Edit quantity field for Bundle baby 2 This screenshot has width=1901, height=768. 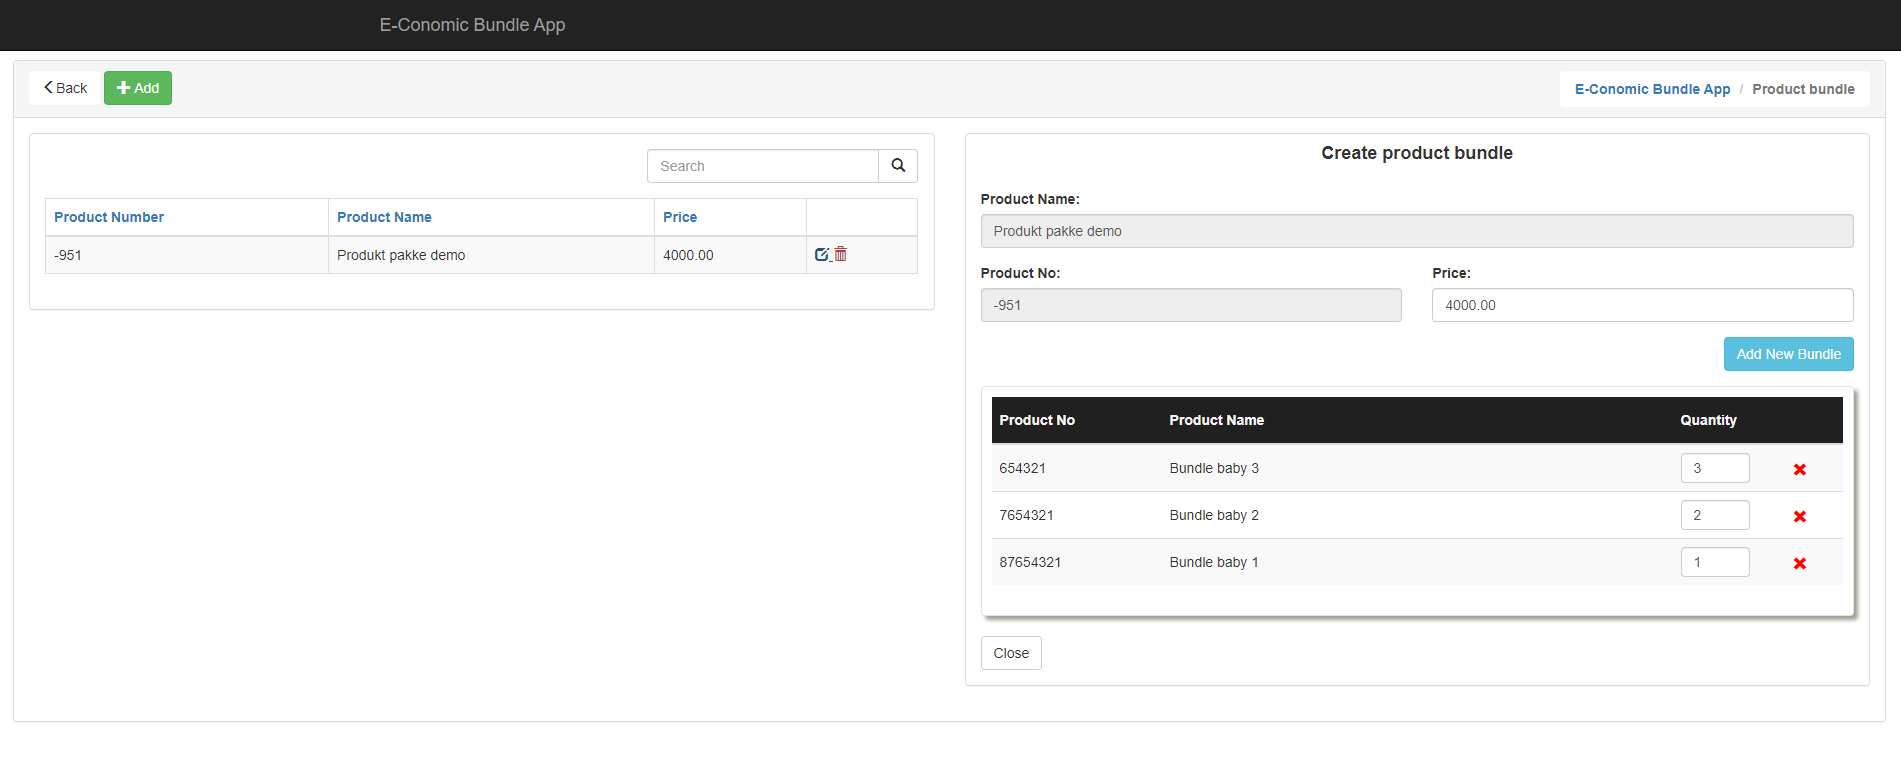(1714, 515)
